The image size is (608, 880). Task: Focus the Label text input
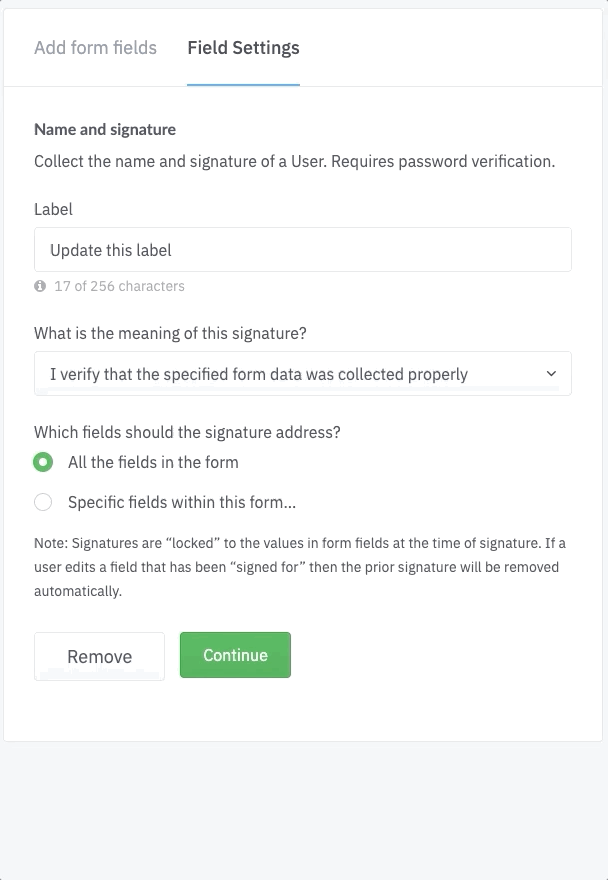tap(302, 250)
